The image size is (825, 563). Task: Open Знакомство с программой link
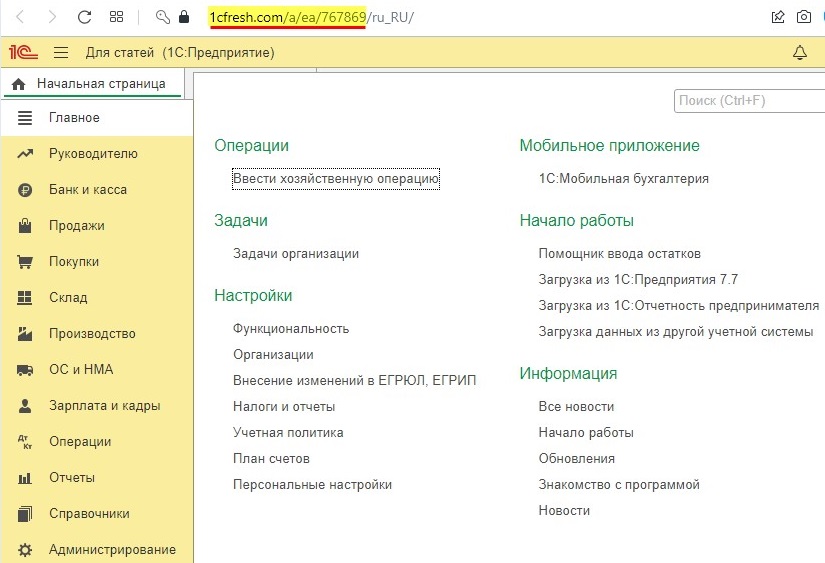tap(619, 485)
